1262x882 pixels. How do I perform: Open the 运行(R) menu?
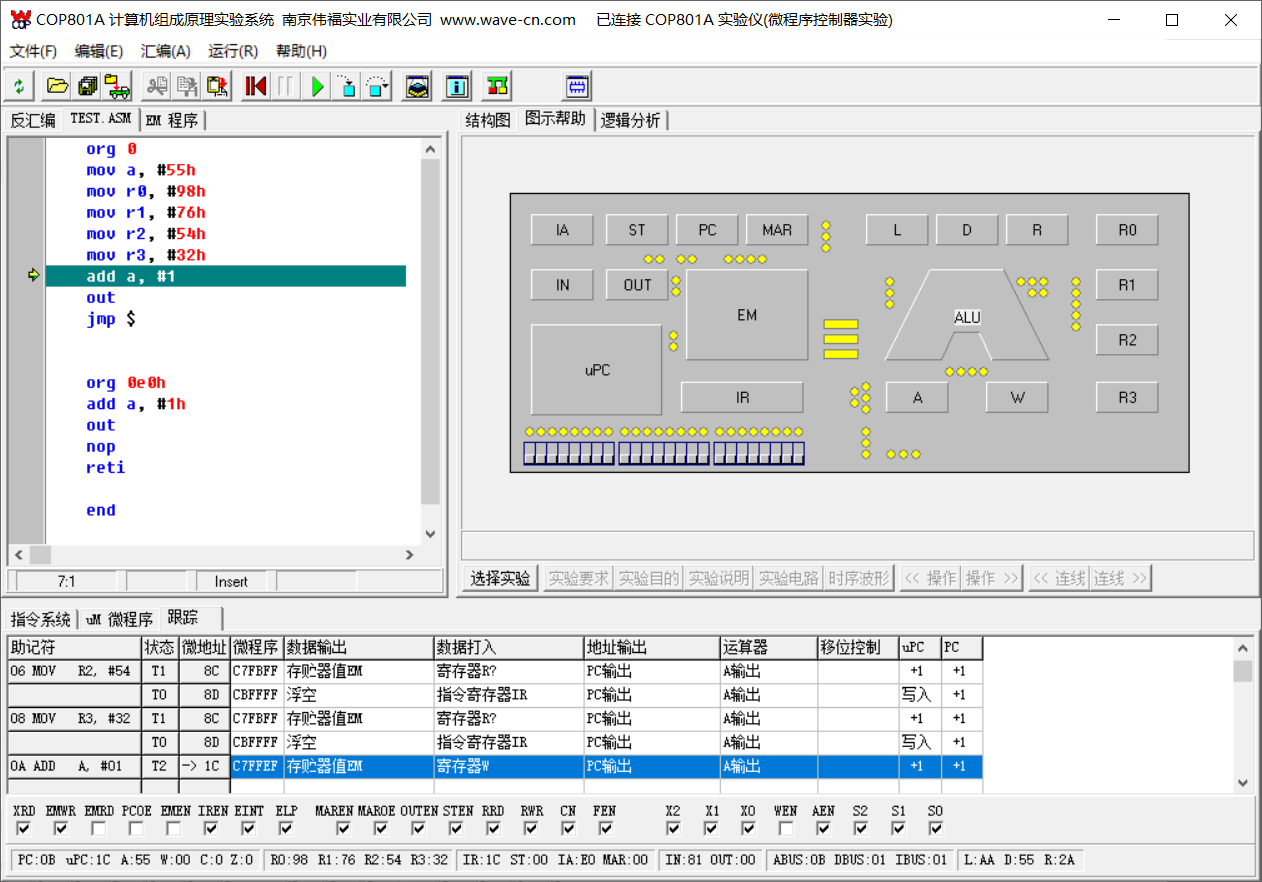232,51
